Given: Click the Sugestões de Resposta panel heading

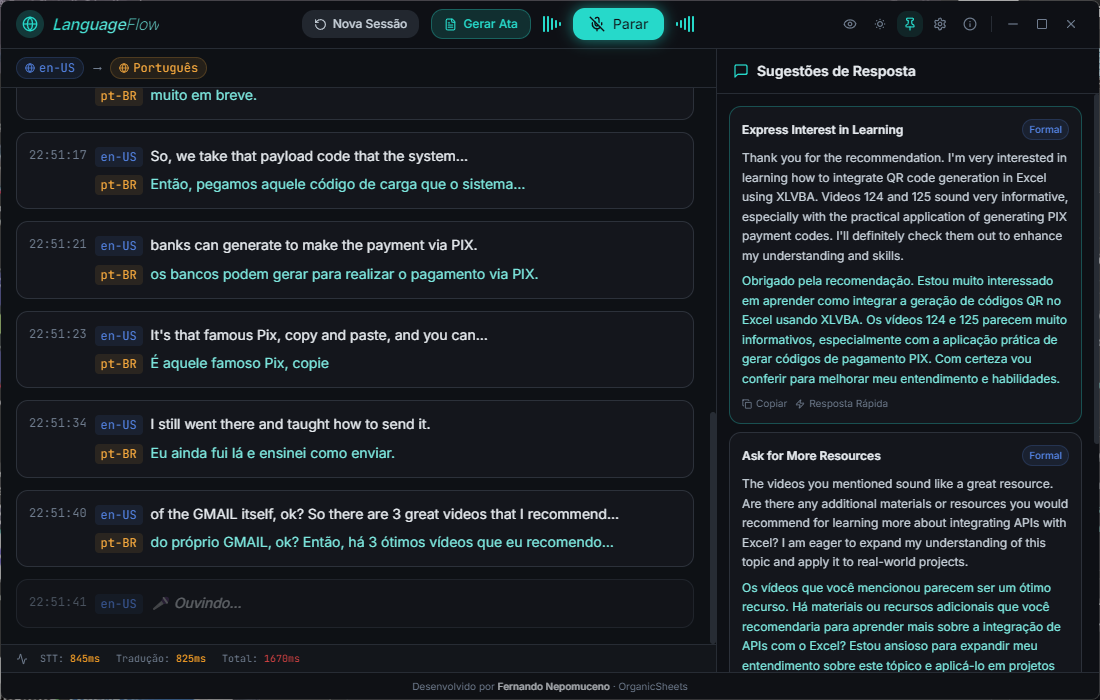Looking at the screenshot, I should tap(836, 71).
